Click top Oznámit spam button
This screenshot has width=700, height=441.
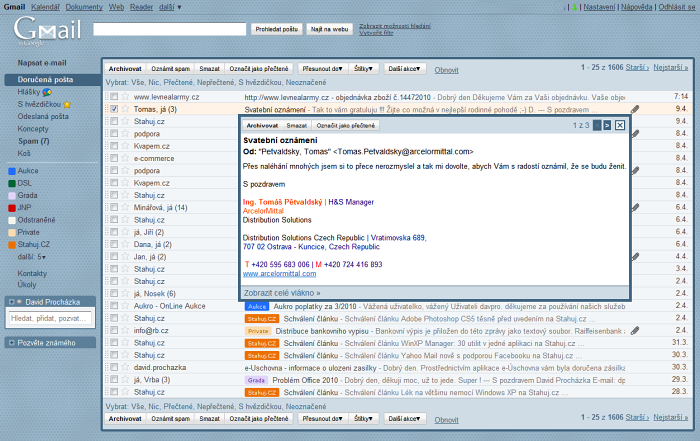click(x=171, y=69)
